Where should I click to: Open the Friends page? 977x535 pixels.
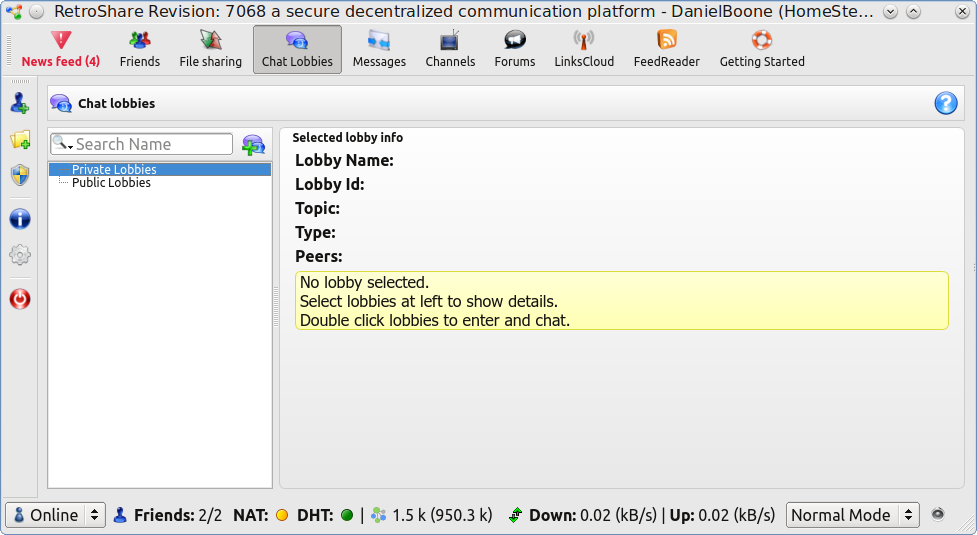140,49
